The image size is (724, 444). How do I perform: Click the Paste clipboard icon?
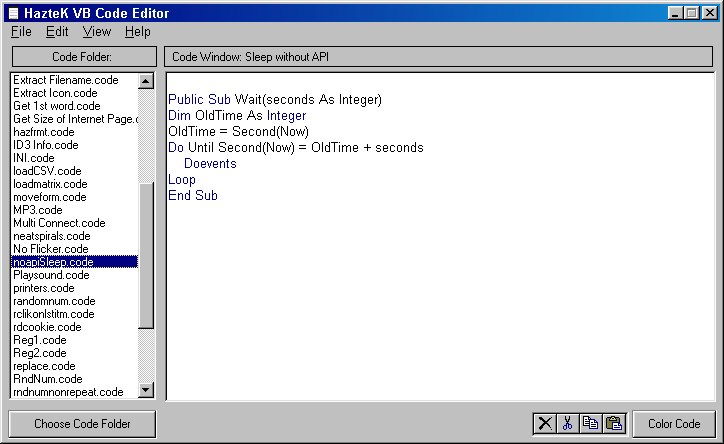pos(613,424)
